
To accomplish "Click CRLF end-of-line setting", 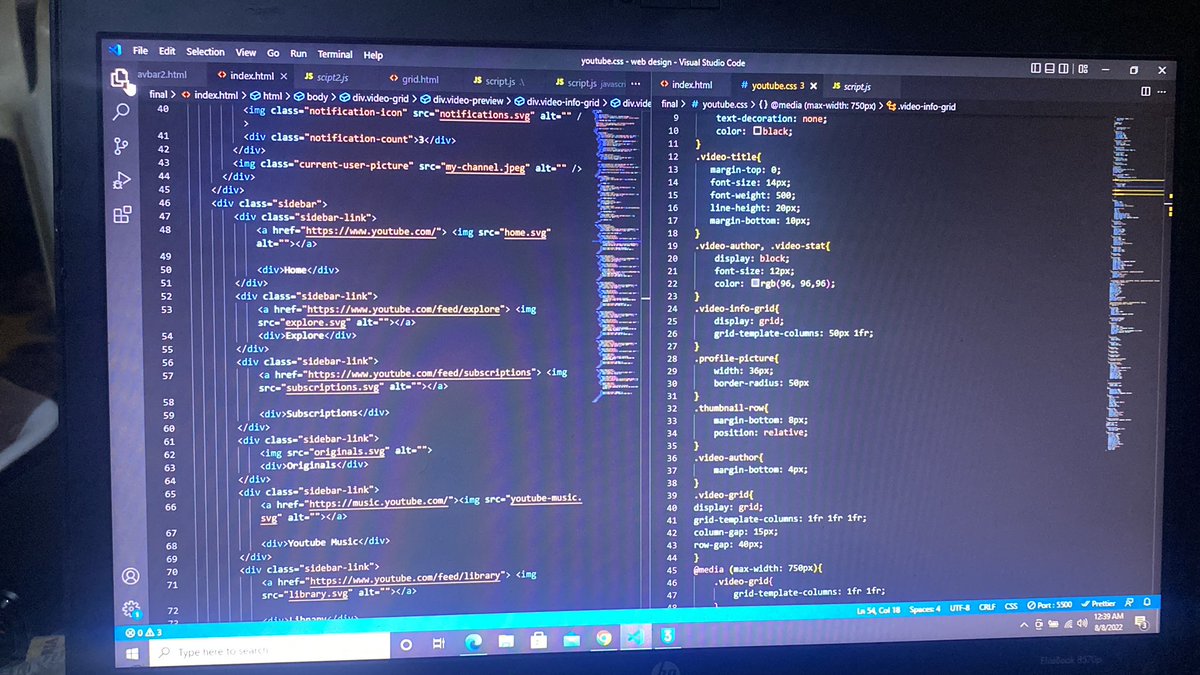I will click(x=987, y=607).
